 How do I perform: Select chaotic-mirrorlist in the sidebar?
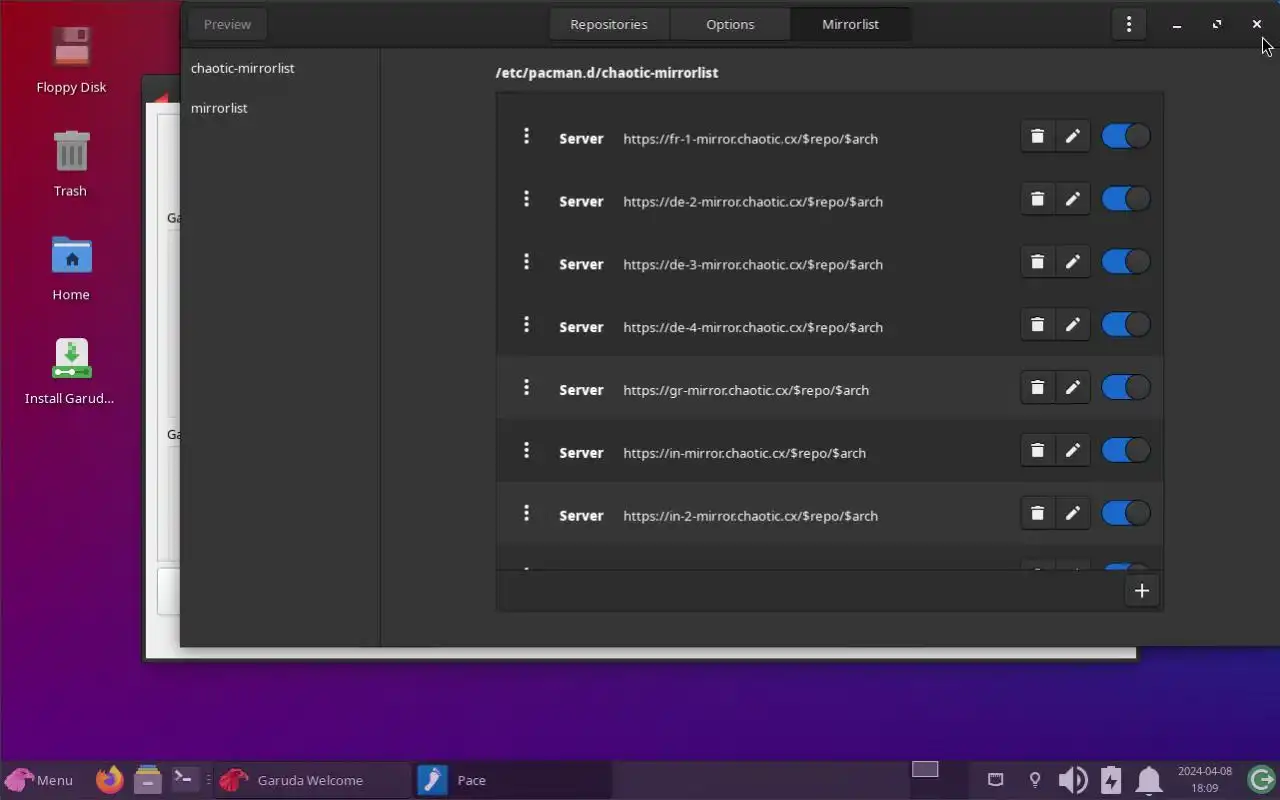click(280, 68)
